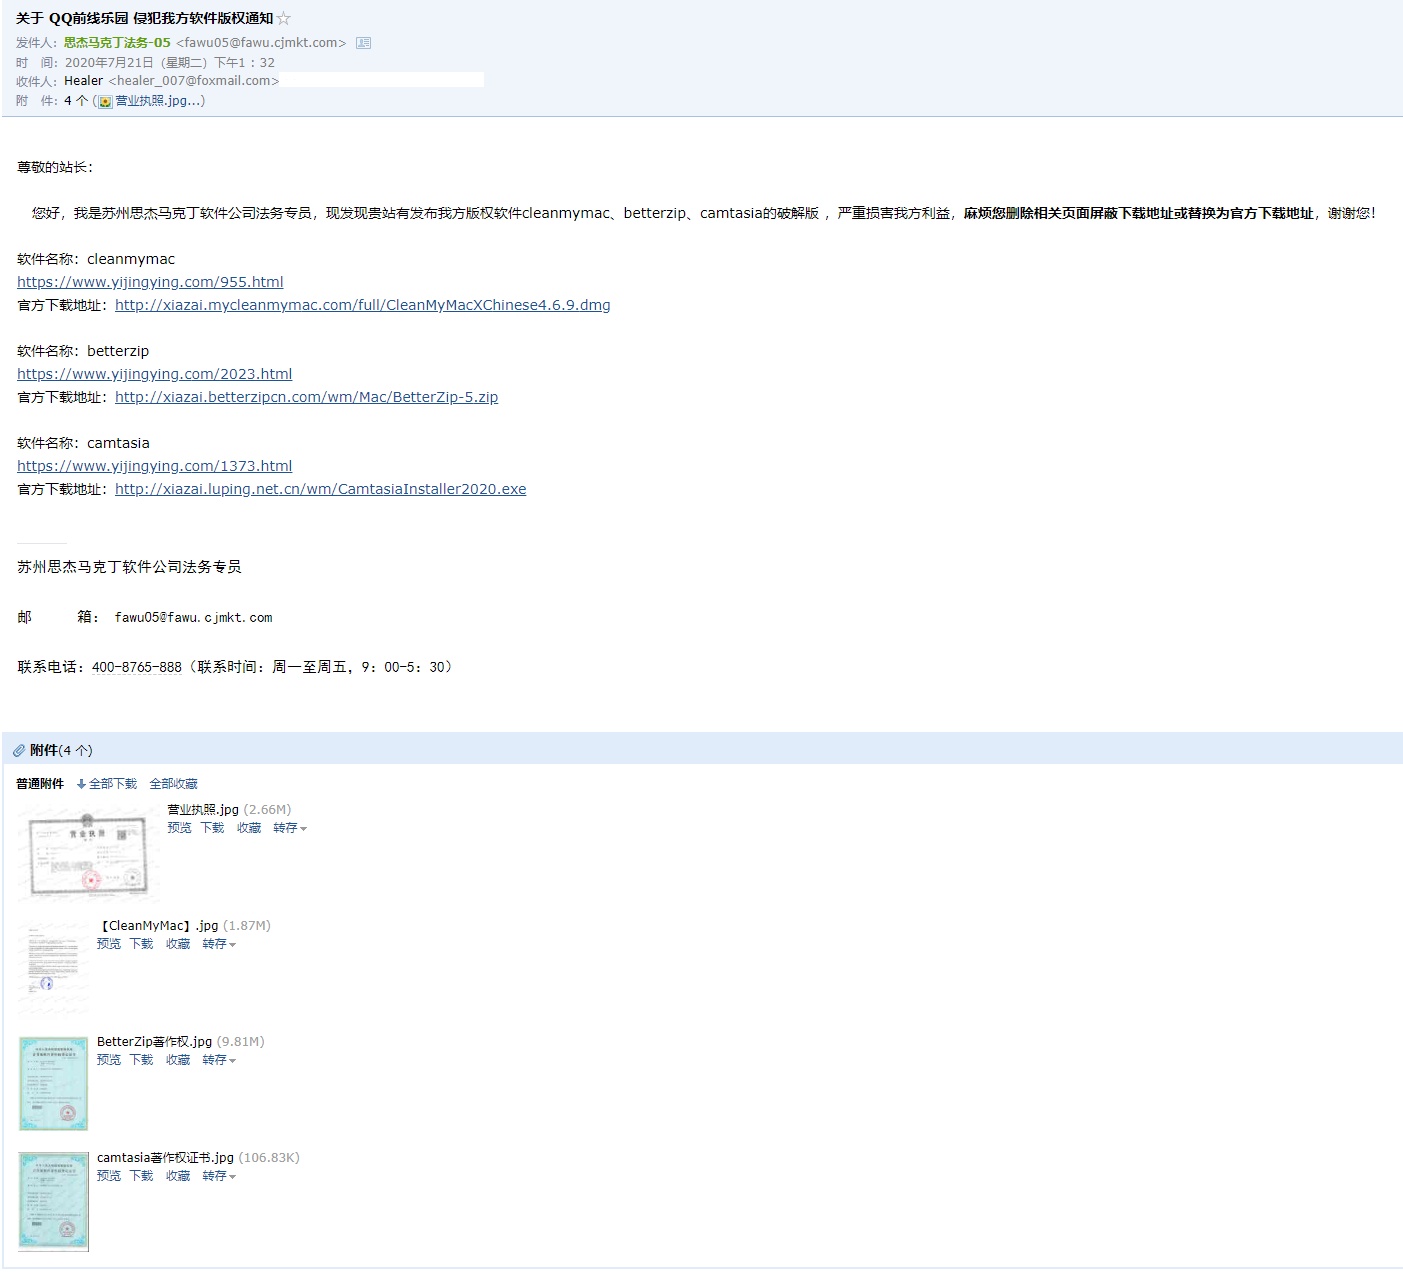Preview BetterZip著作权.jpg via 预览
1403x1272 pixels.
[x=109, y=1060]
